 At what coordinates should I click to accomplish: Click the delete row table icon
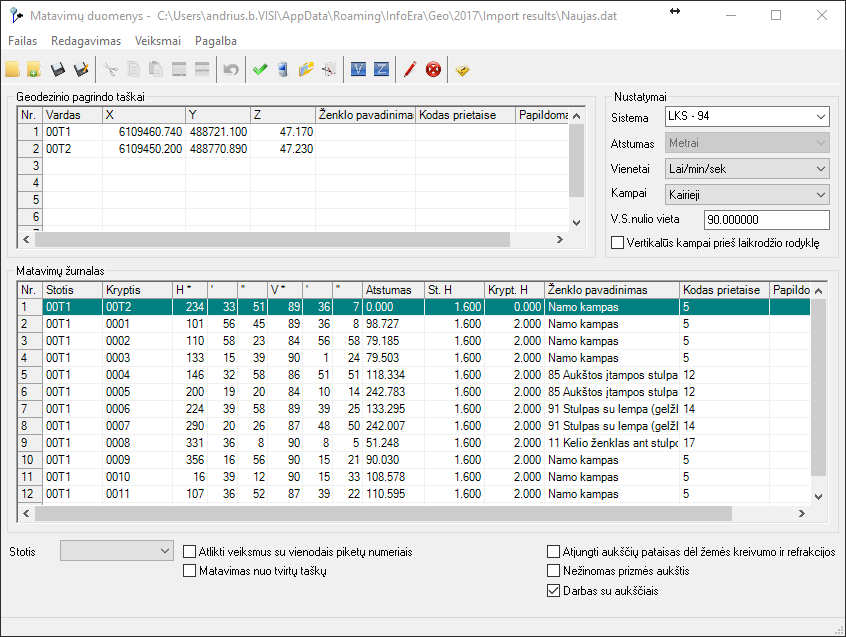[x=202, y=70]
